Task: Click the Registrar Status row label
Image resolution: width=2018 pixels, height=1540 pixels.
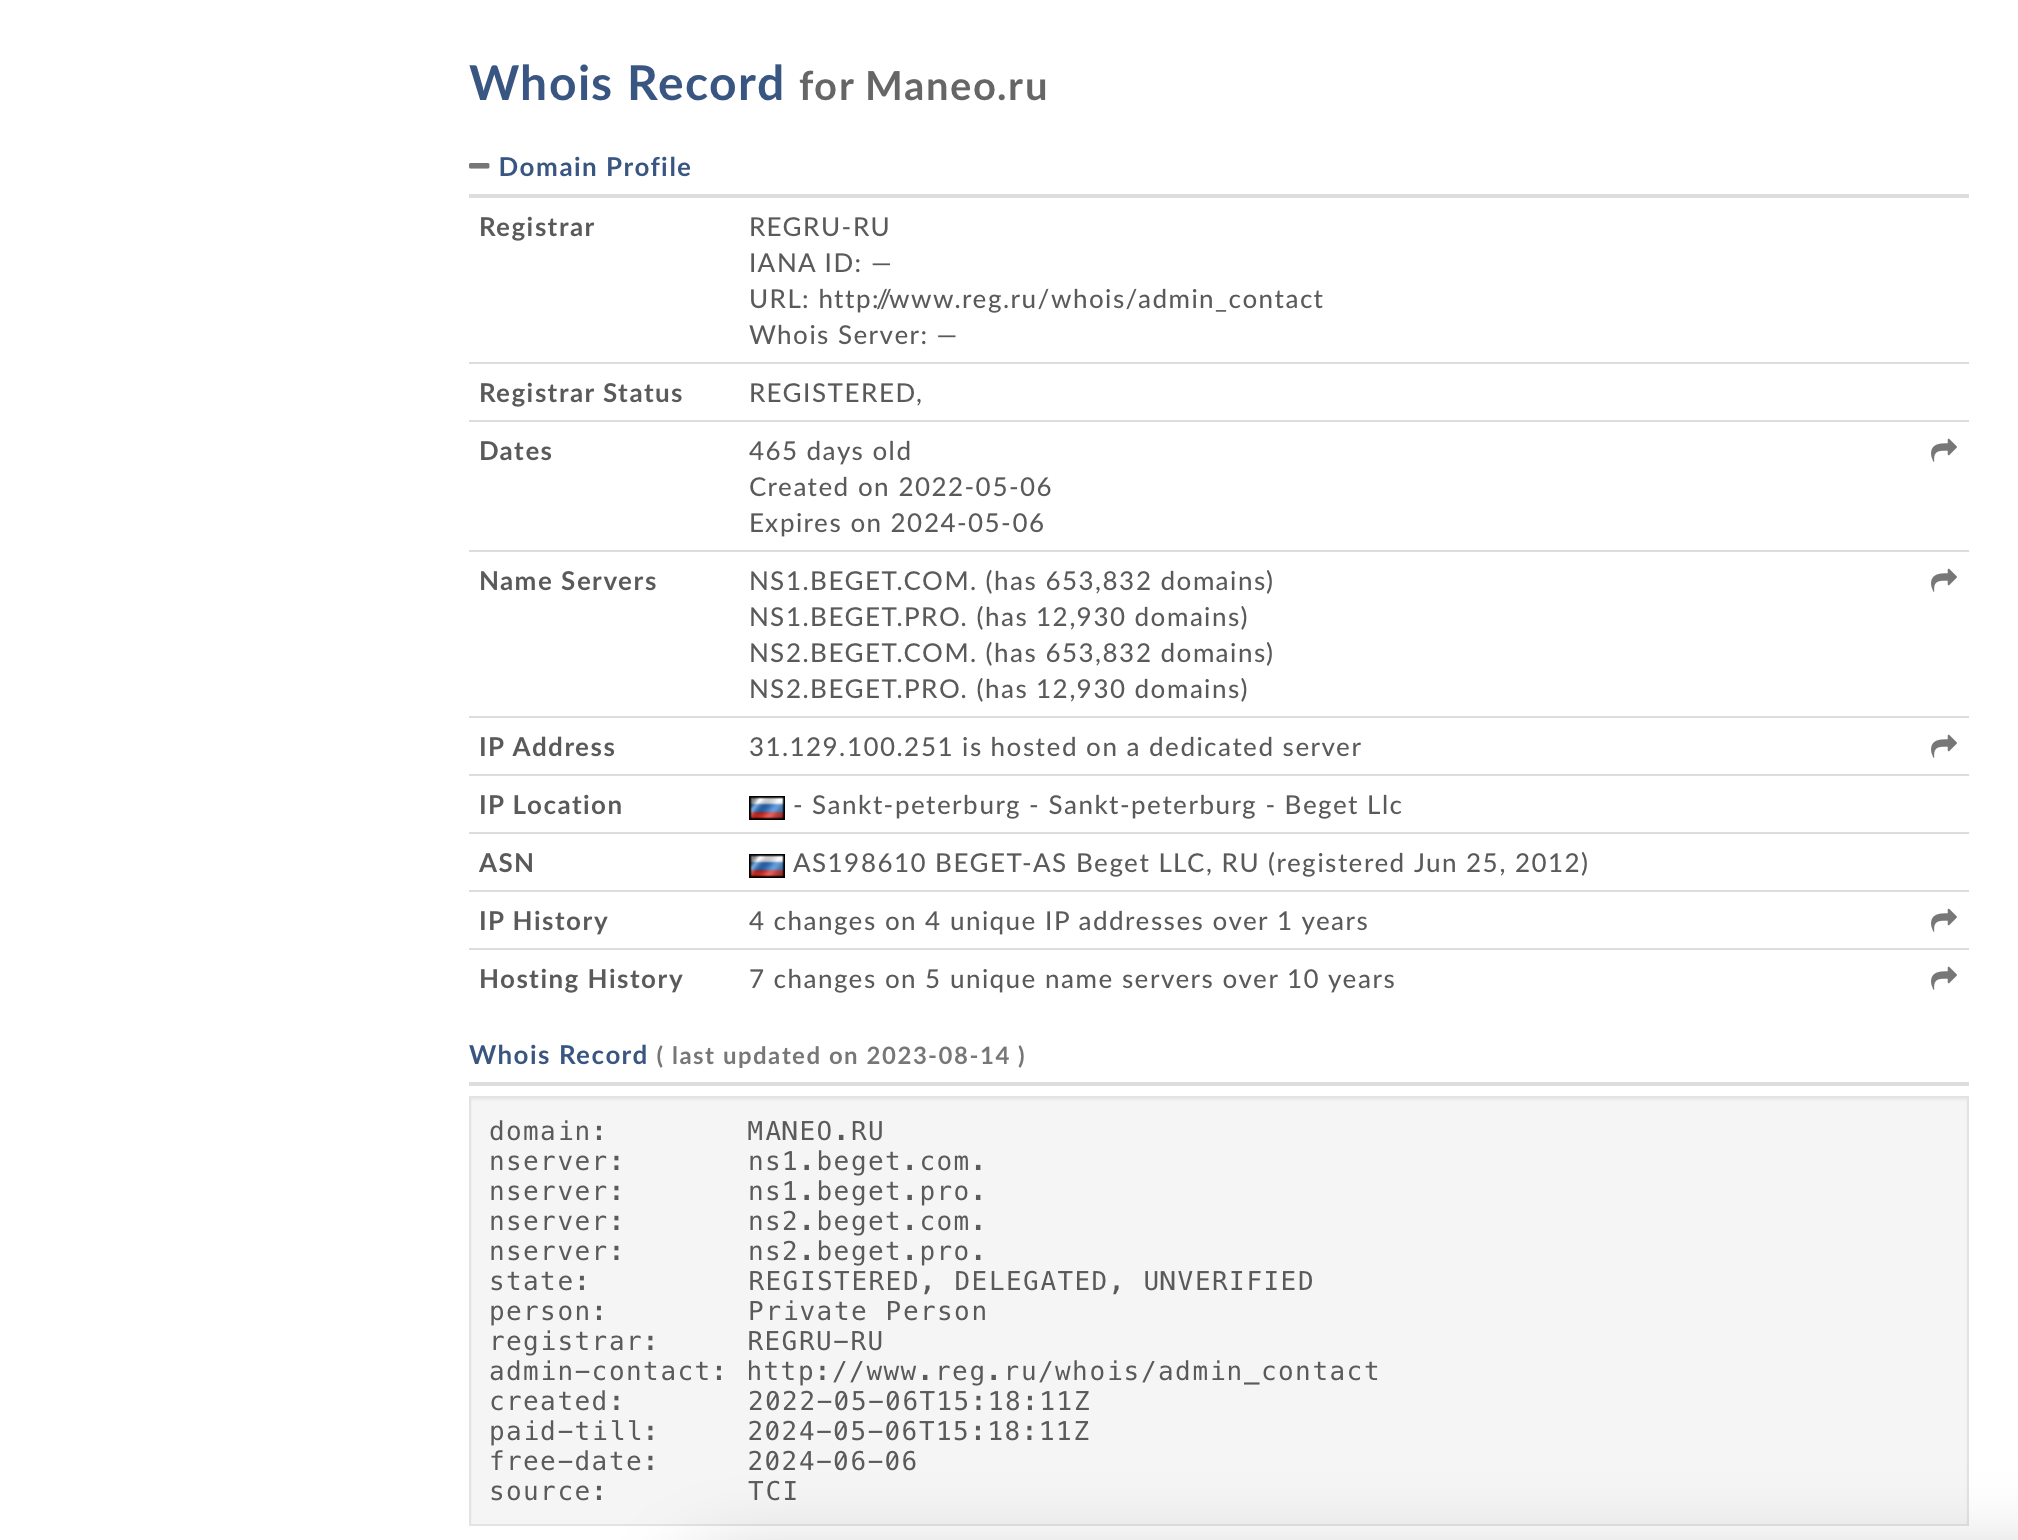Action: pos(581,393)
